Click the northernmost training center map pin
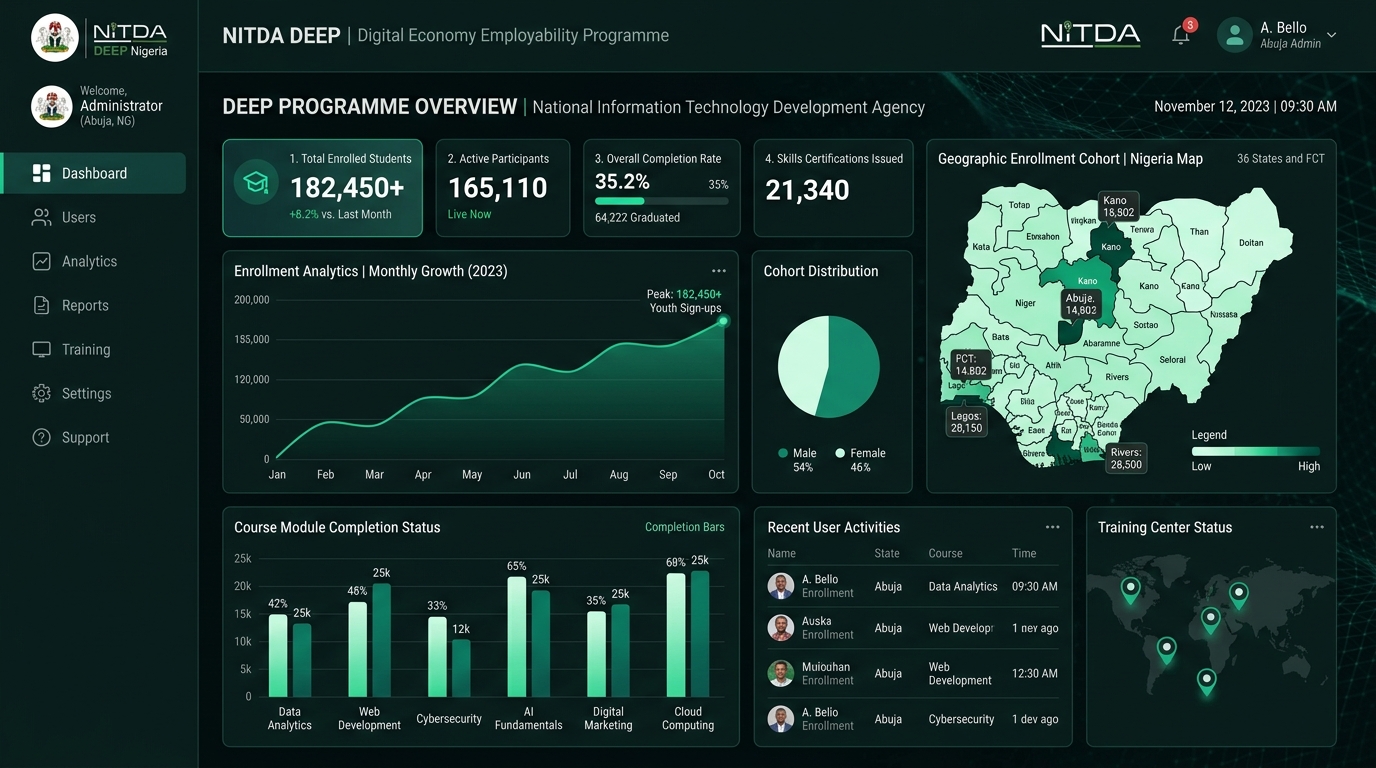 click(x=1130, y=591)
